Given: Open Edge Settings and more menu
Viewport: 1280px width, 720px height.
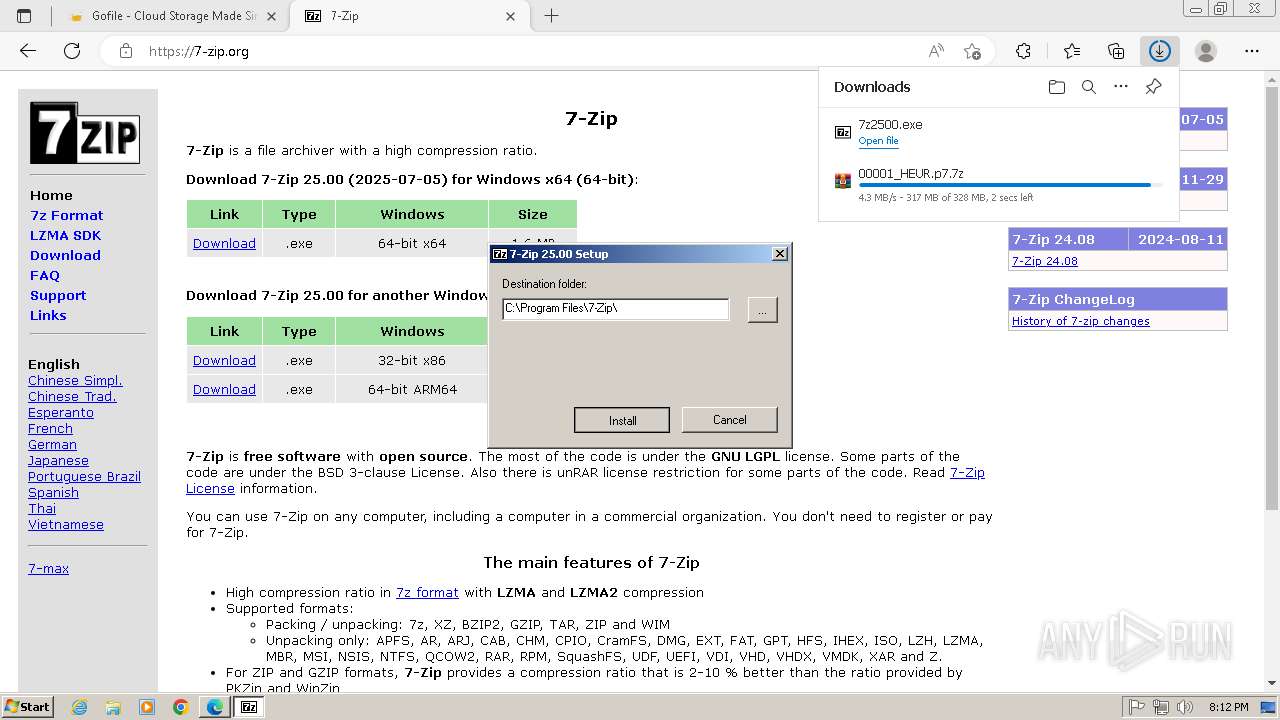Looking at the screenshot, I should point(1252,51).
